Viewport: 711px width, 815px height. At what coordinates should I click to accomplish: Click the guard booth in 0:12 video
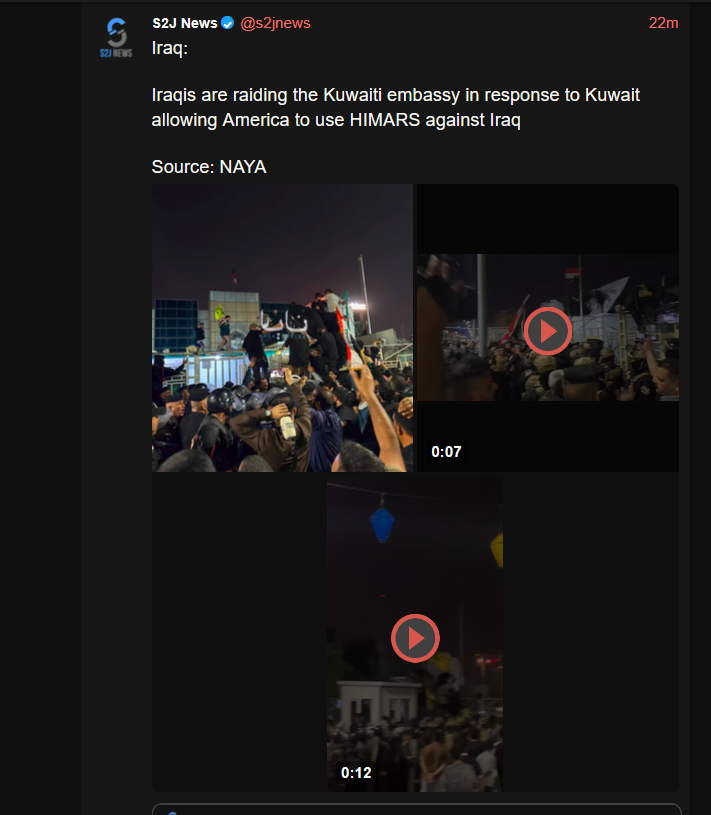[x=379, y=701]
